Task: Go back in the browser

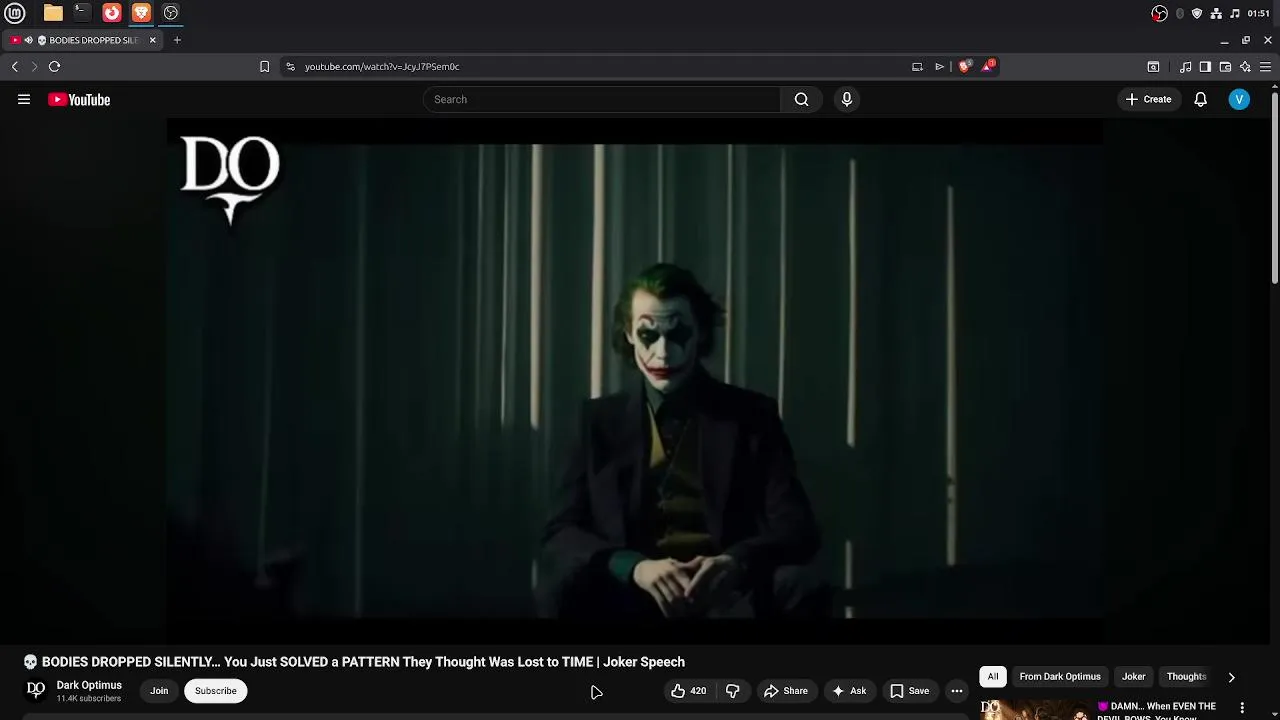Action: (14, 66)
